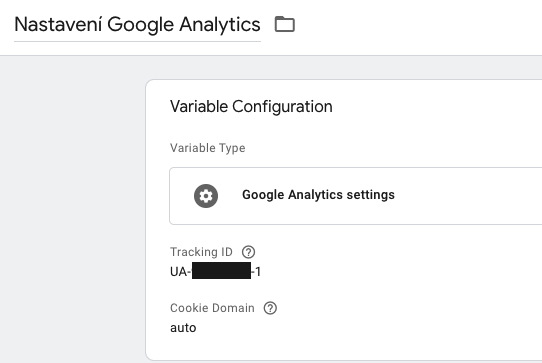Click the gear icon for Google Analytics settings
Viewport: 542px width, 363px height.
coord(206,196)
